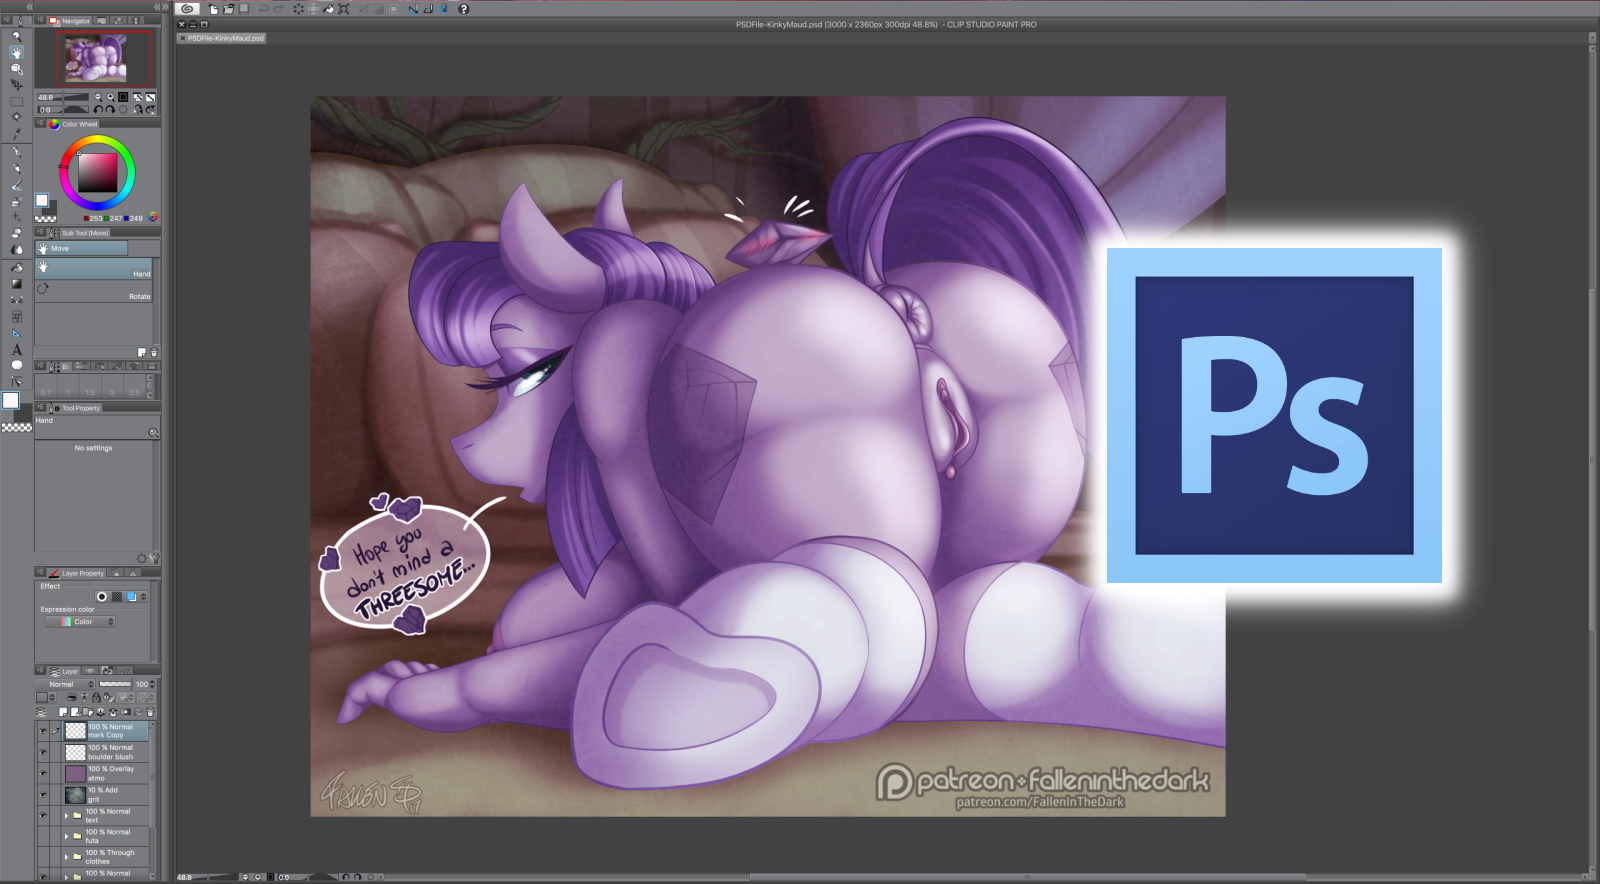This screenshot has width=1600, height=884.
Task: Toggle the Lock layer icon
Action: tap(96, 697)
